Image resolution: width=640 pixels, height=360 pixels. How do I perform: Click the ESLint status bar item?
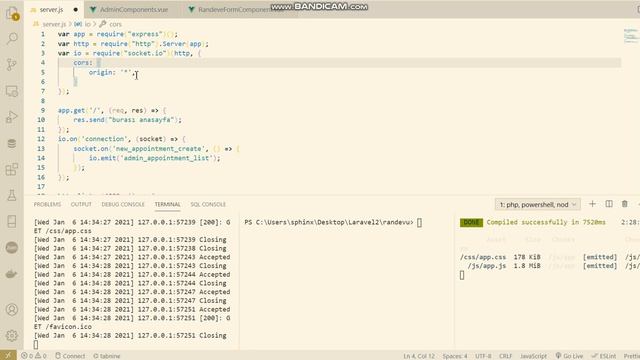coord(604,356)
